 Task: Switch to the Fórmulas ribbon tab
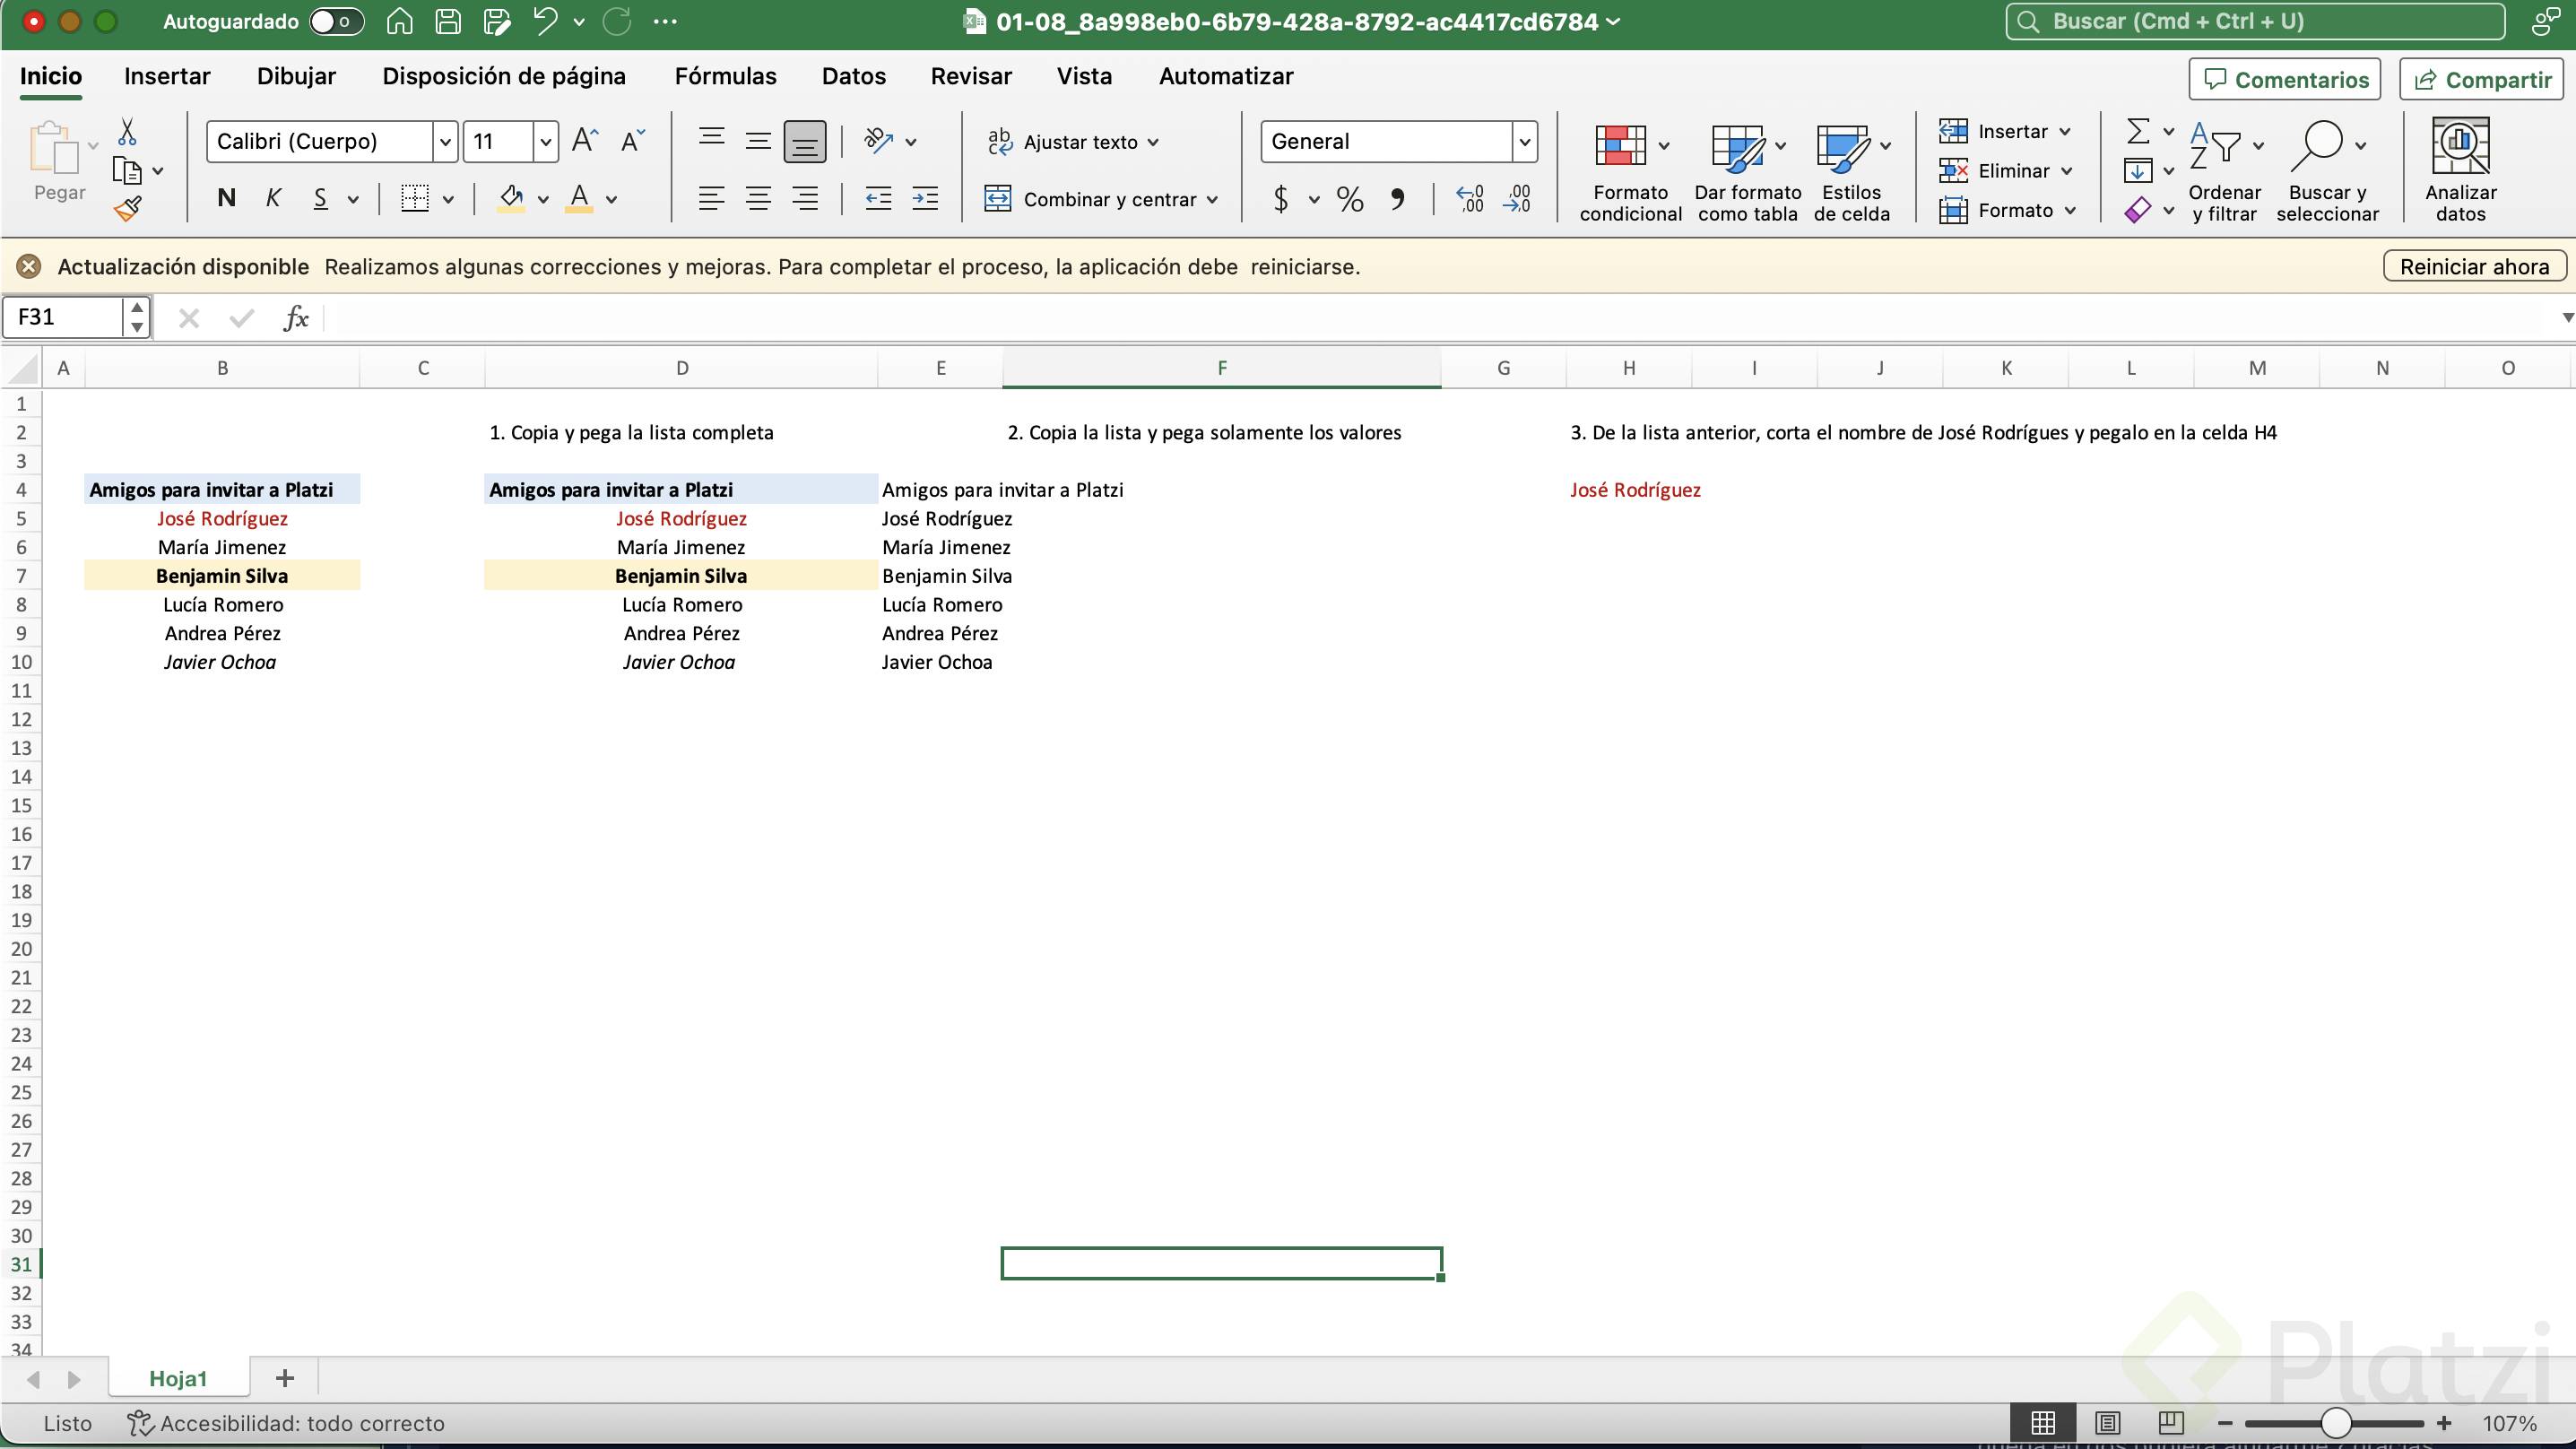(725, 76)
